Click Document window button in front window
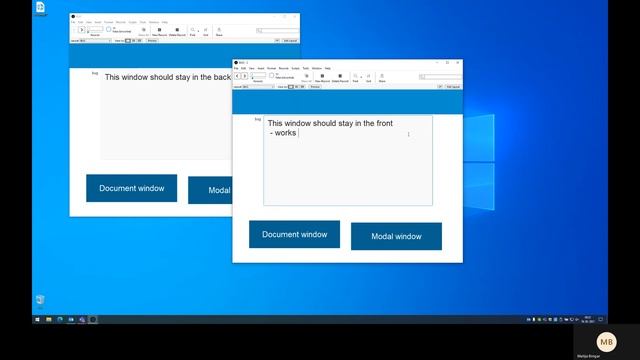 (294, 234)
